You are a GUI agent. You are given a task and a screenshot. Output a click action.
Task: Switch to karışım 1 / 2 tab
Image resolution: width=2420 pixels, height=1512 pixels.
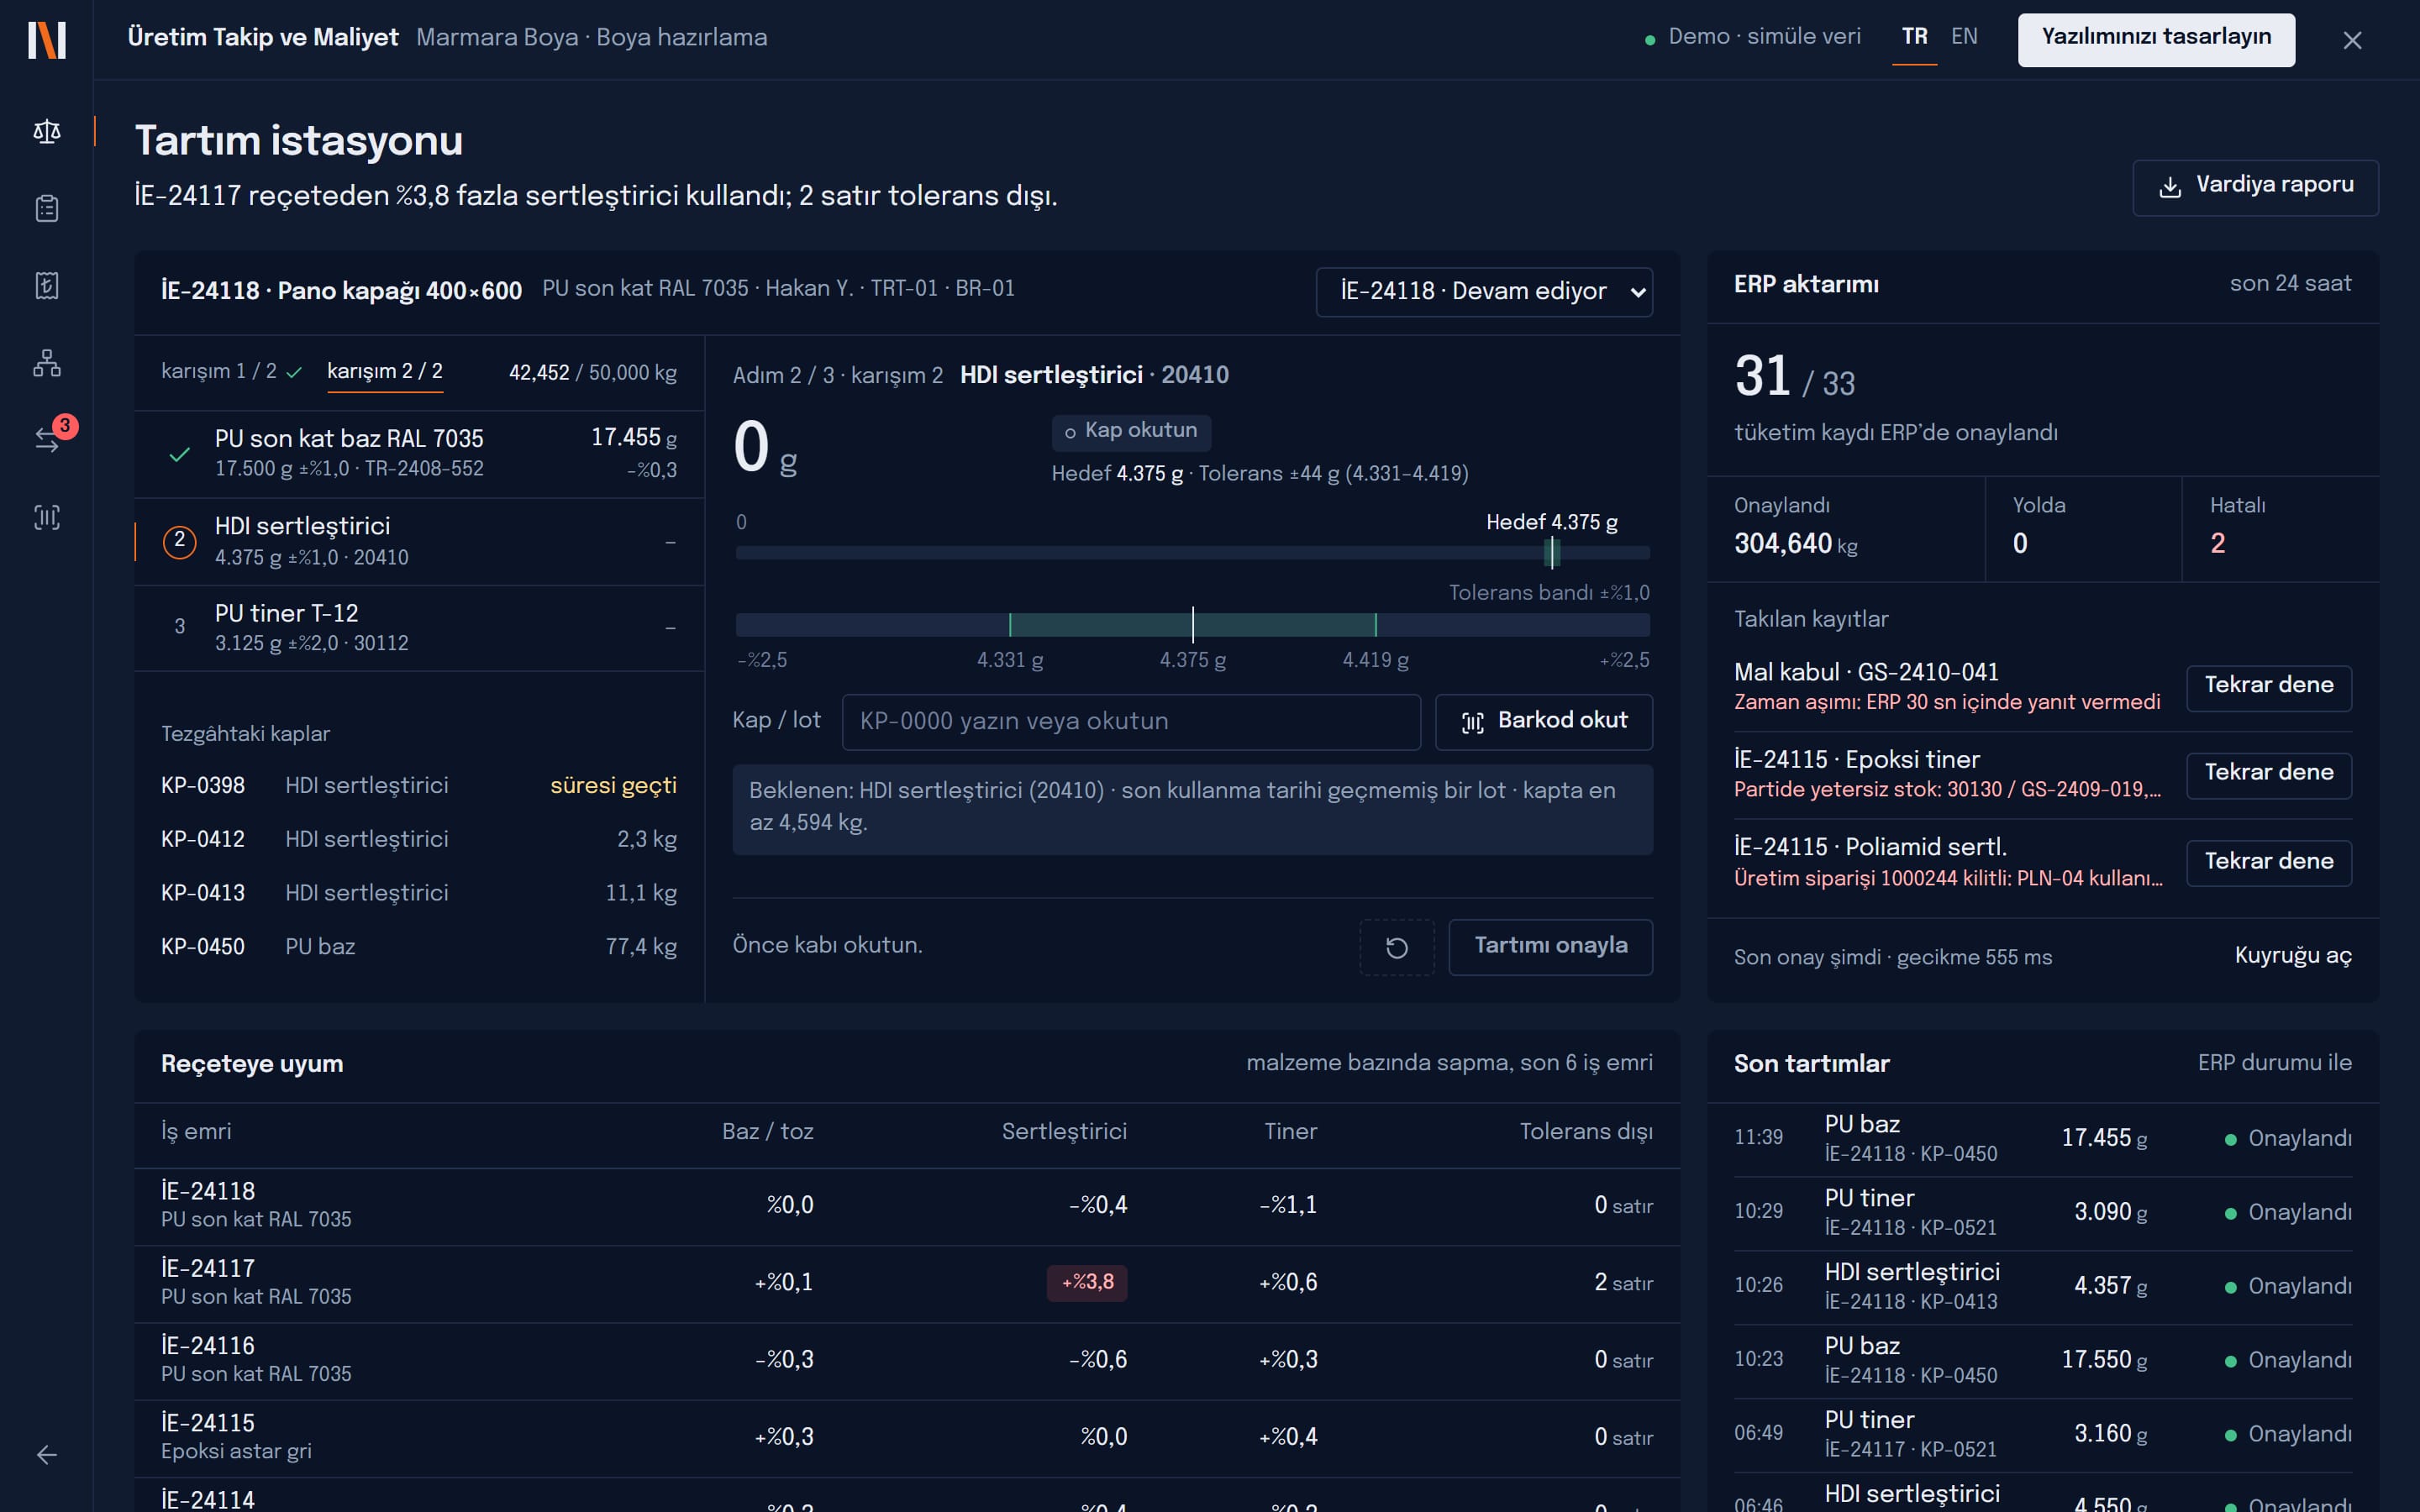tap(230, 371)
